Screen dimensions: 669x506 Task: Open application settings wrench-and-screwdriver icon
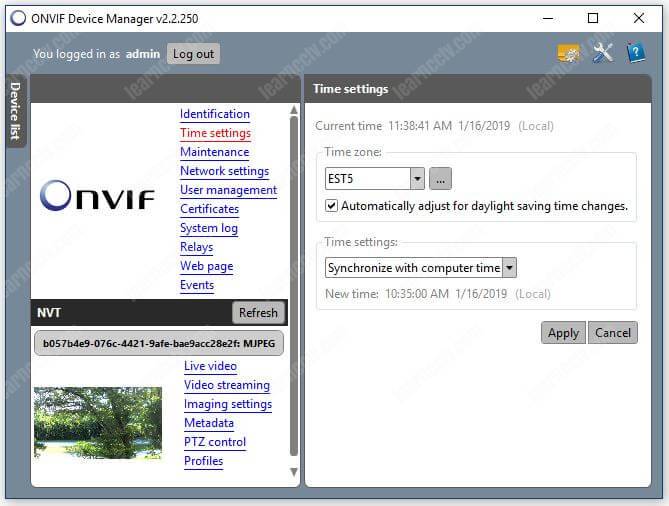602,53
